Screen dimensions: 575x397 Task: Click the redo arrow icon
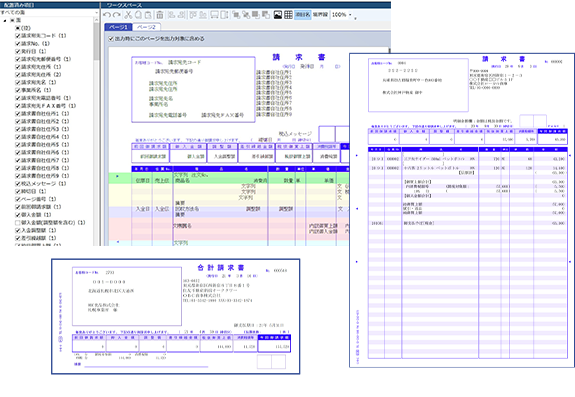117,15
